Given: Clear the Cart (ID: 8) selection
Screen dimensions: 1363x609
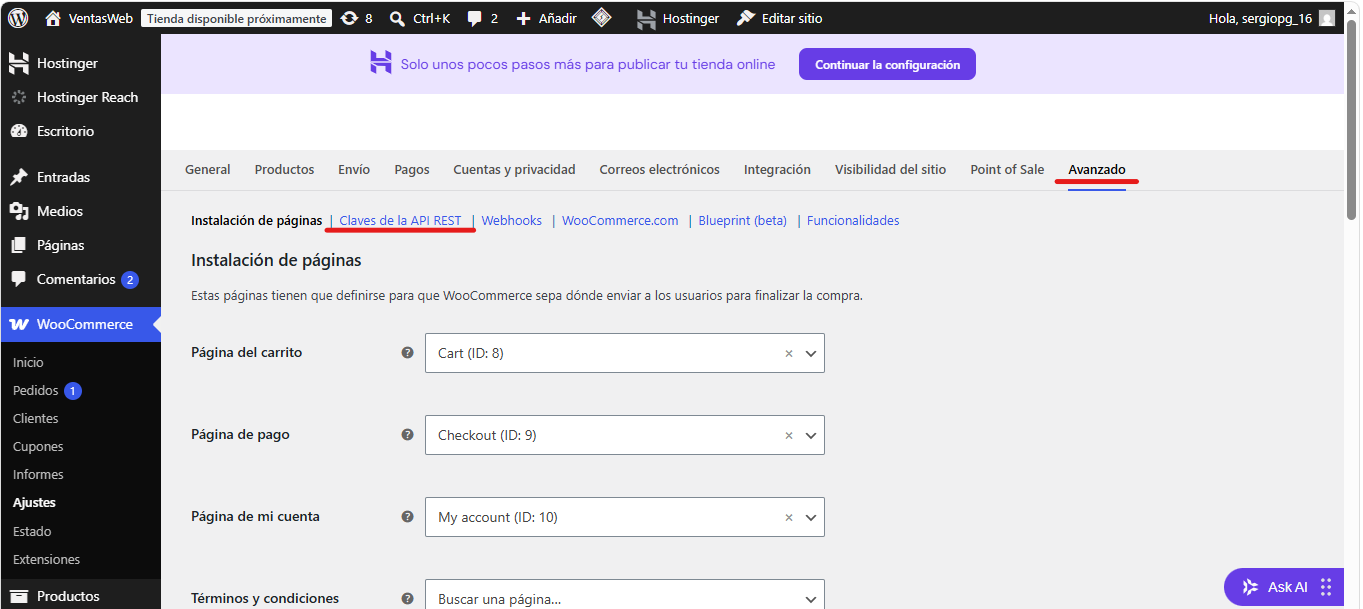Looking at the screenshot, I should click(x=788, y=353).
